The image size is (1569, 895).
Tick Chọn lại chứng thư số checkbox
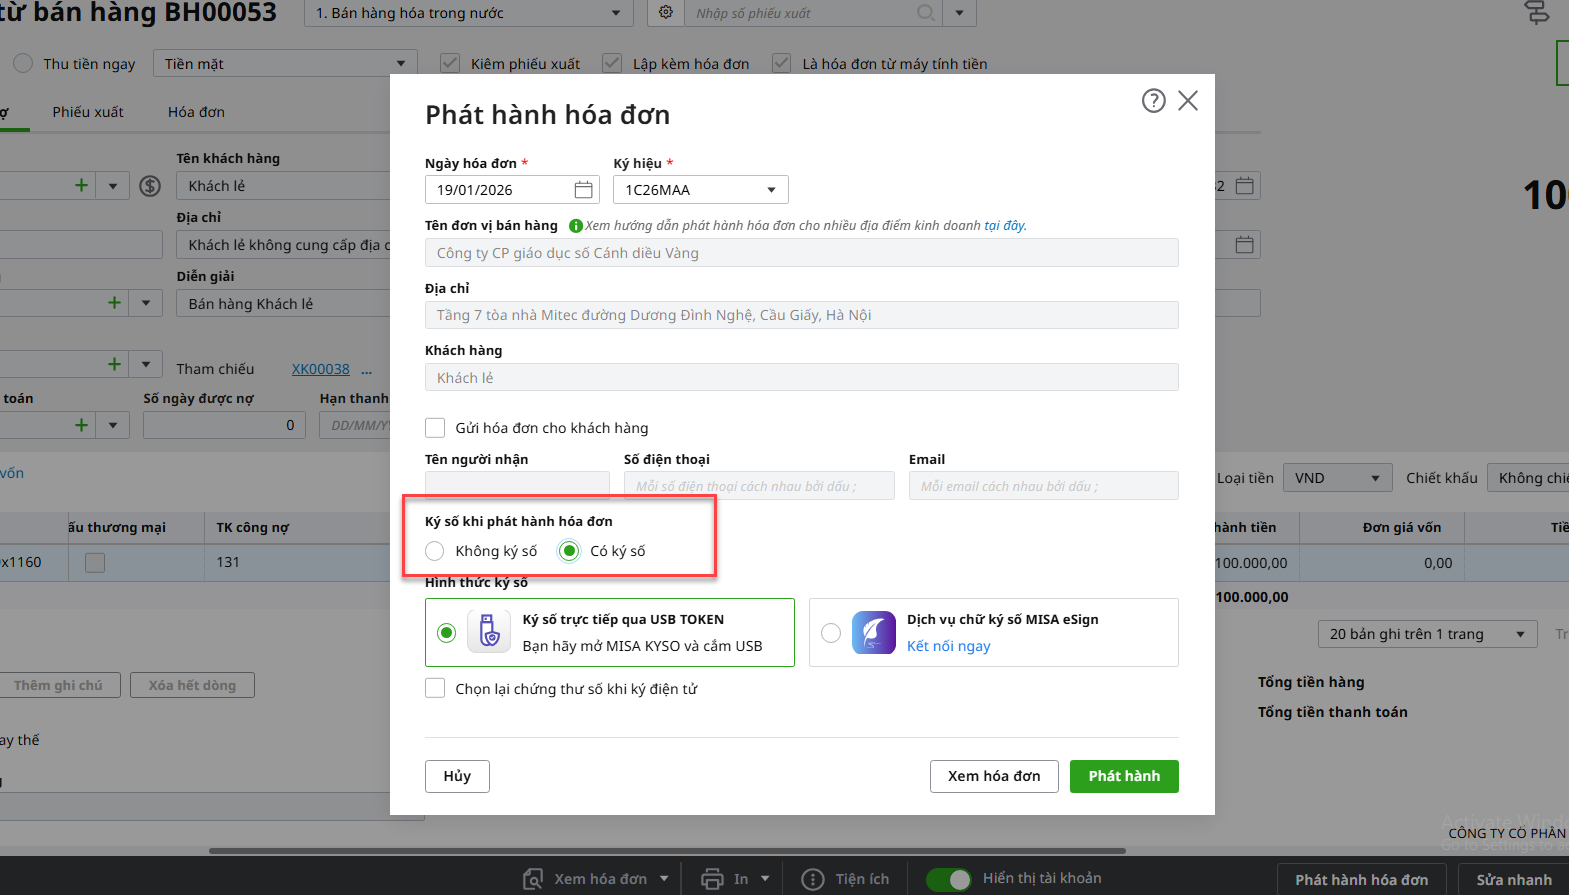pyautogui.click(x=435, y=688)
